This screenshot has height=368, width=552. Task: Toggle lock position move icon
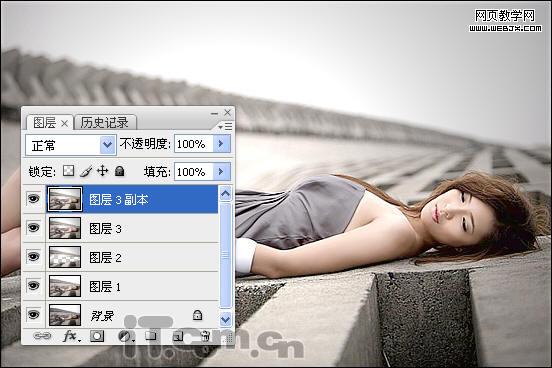pyautogui.click(x=102, y=171)
